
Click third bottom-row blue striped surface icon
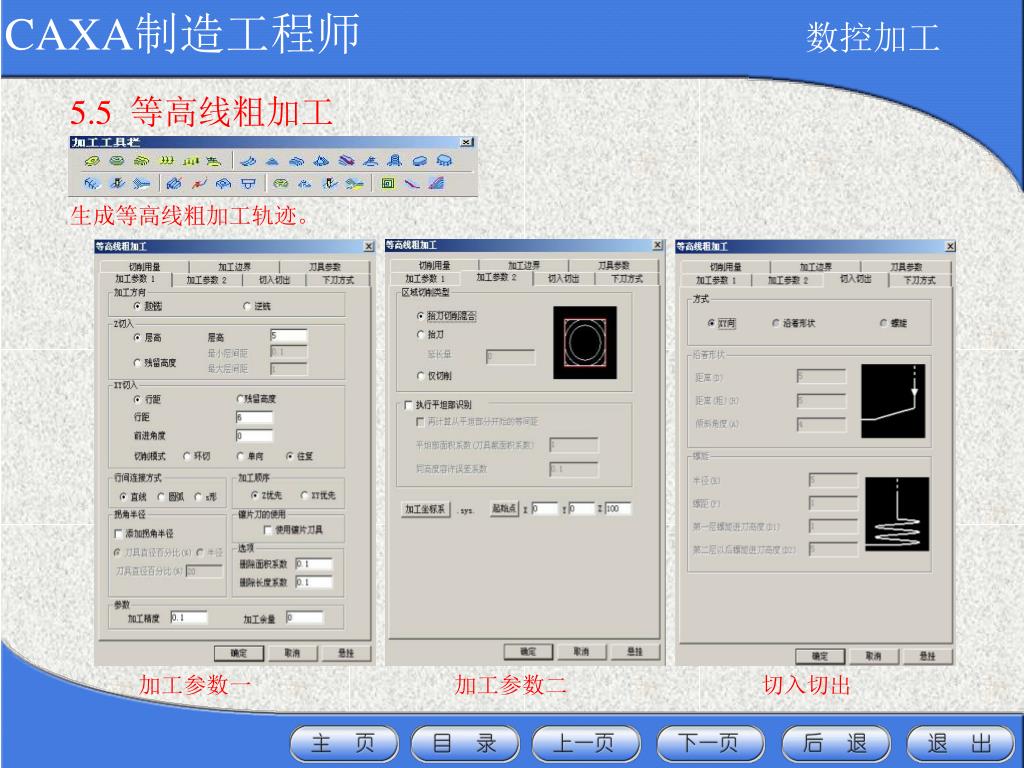coord(141,184)
